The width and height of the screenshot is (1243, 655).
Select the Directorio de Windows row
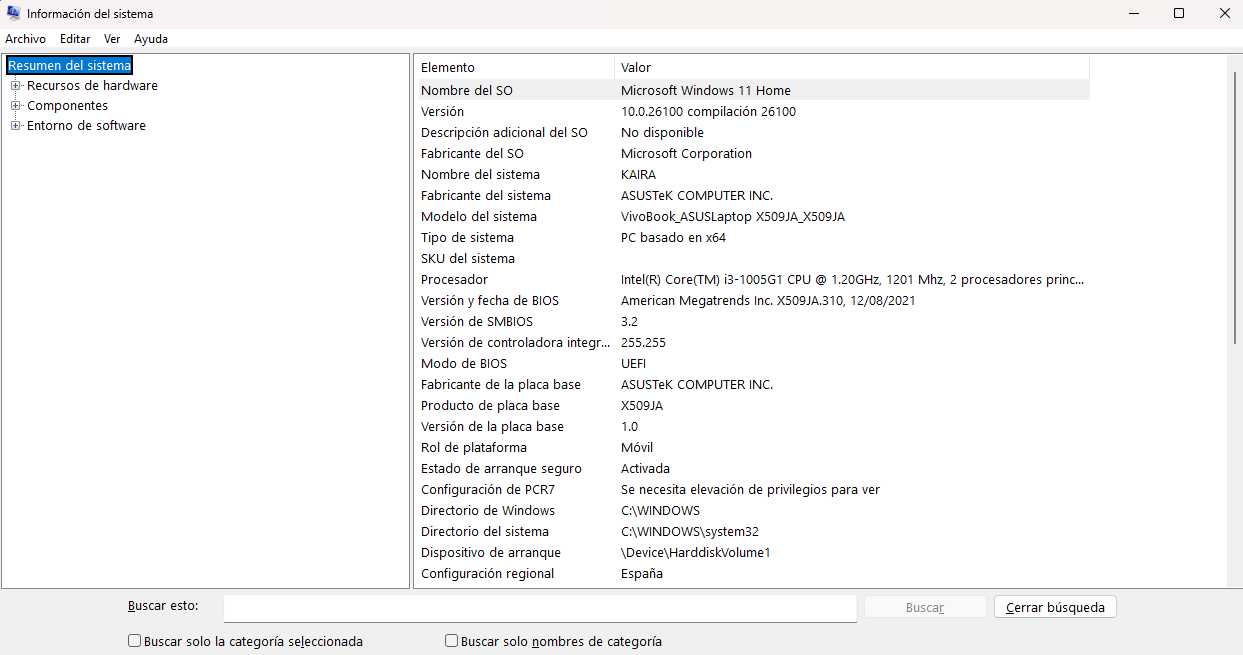[752, 510]
